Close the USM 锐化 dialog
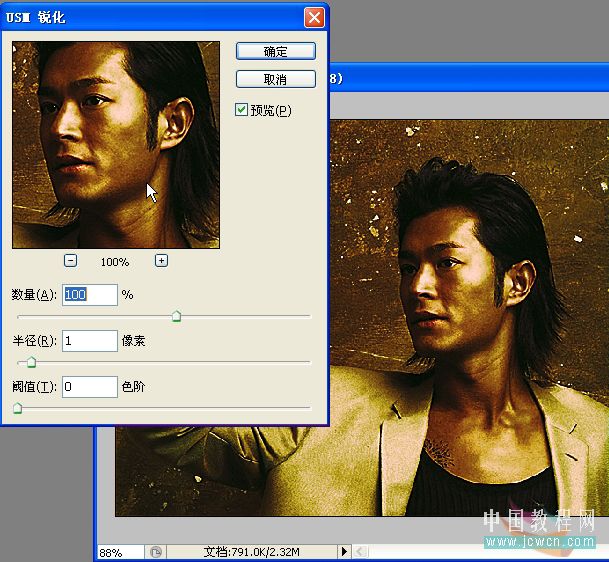Screen dimensions: 609x562 pos(314,17)
